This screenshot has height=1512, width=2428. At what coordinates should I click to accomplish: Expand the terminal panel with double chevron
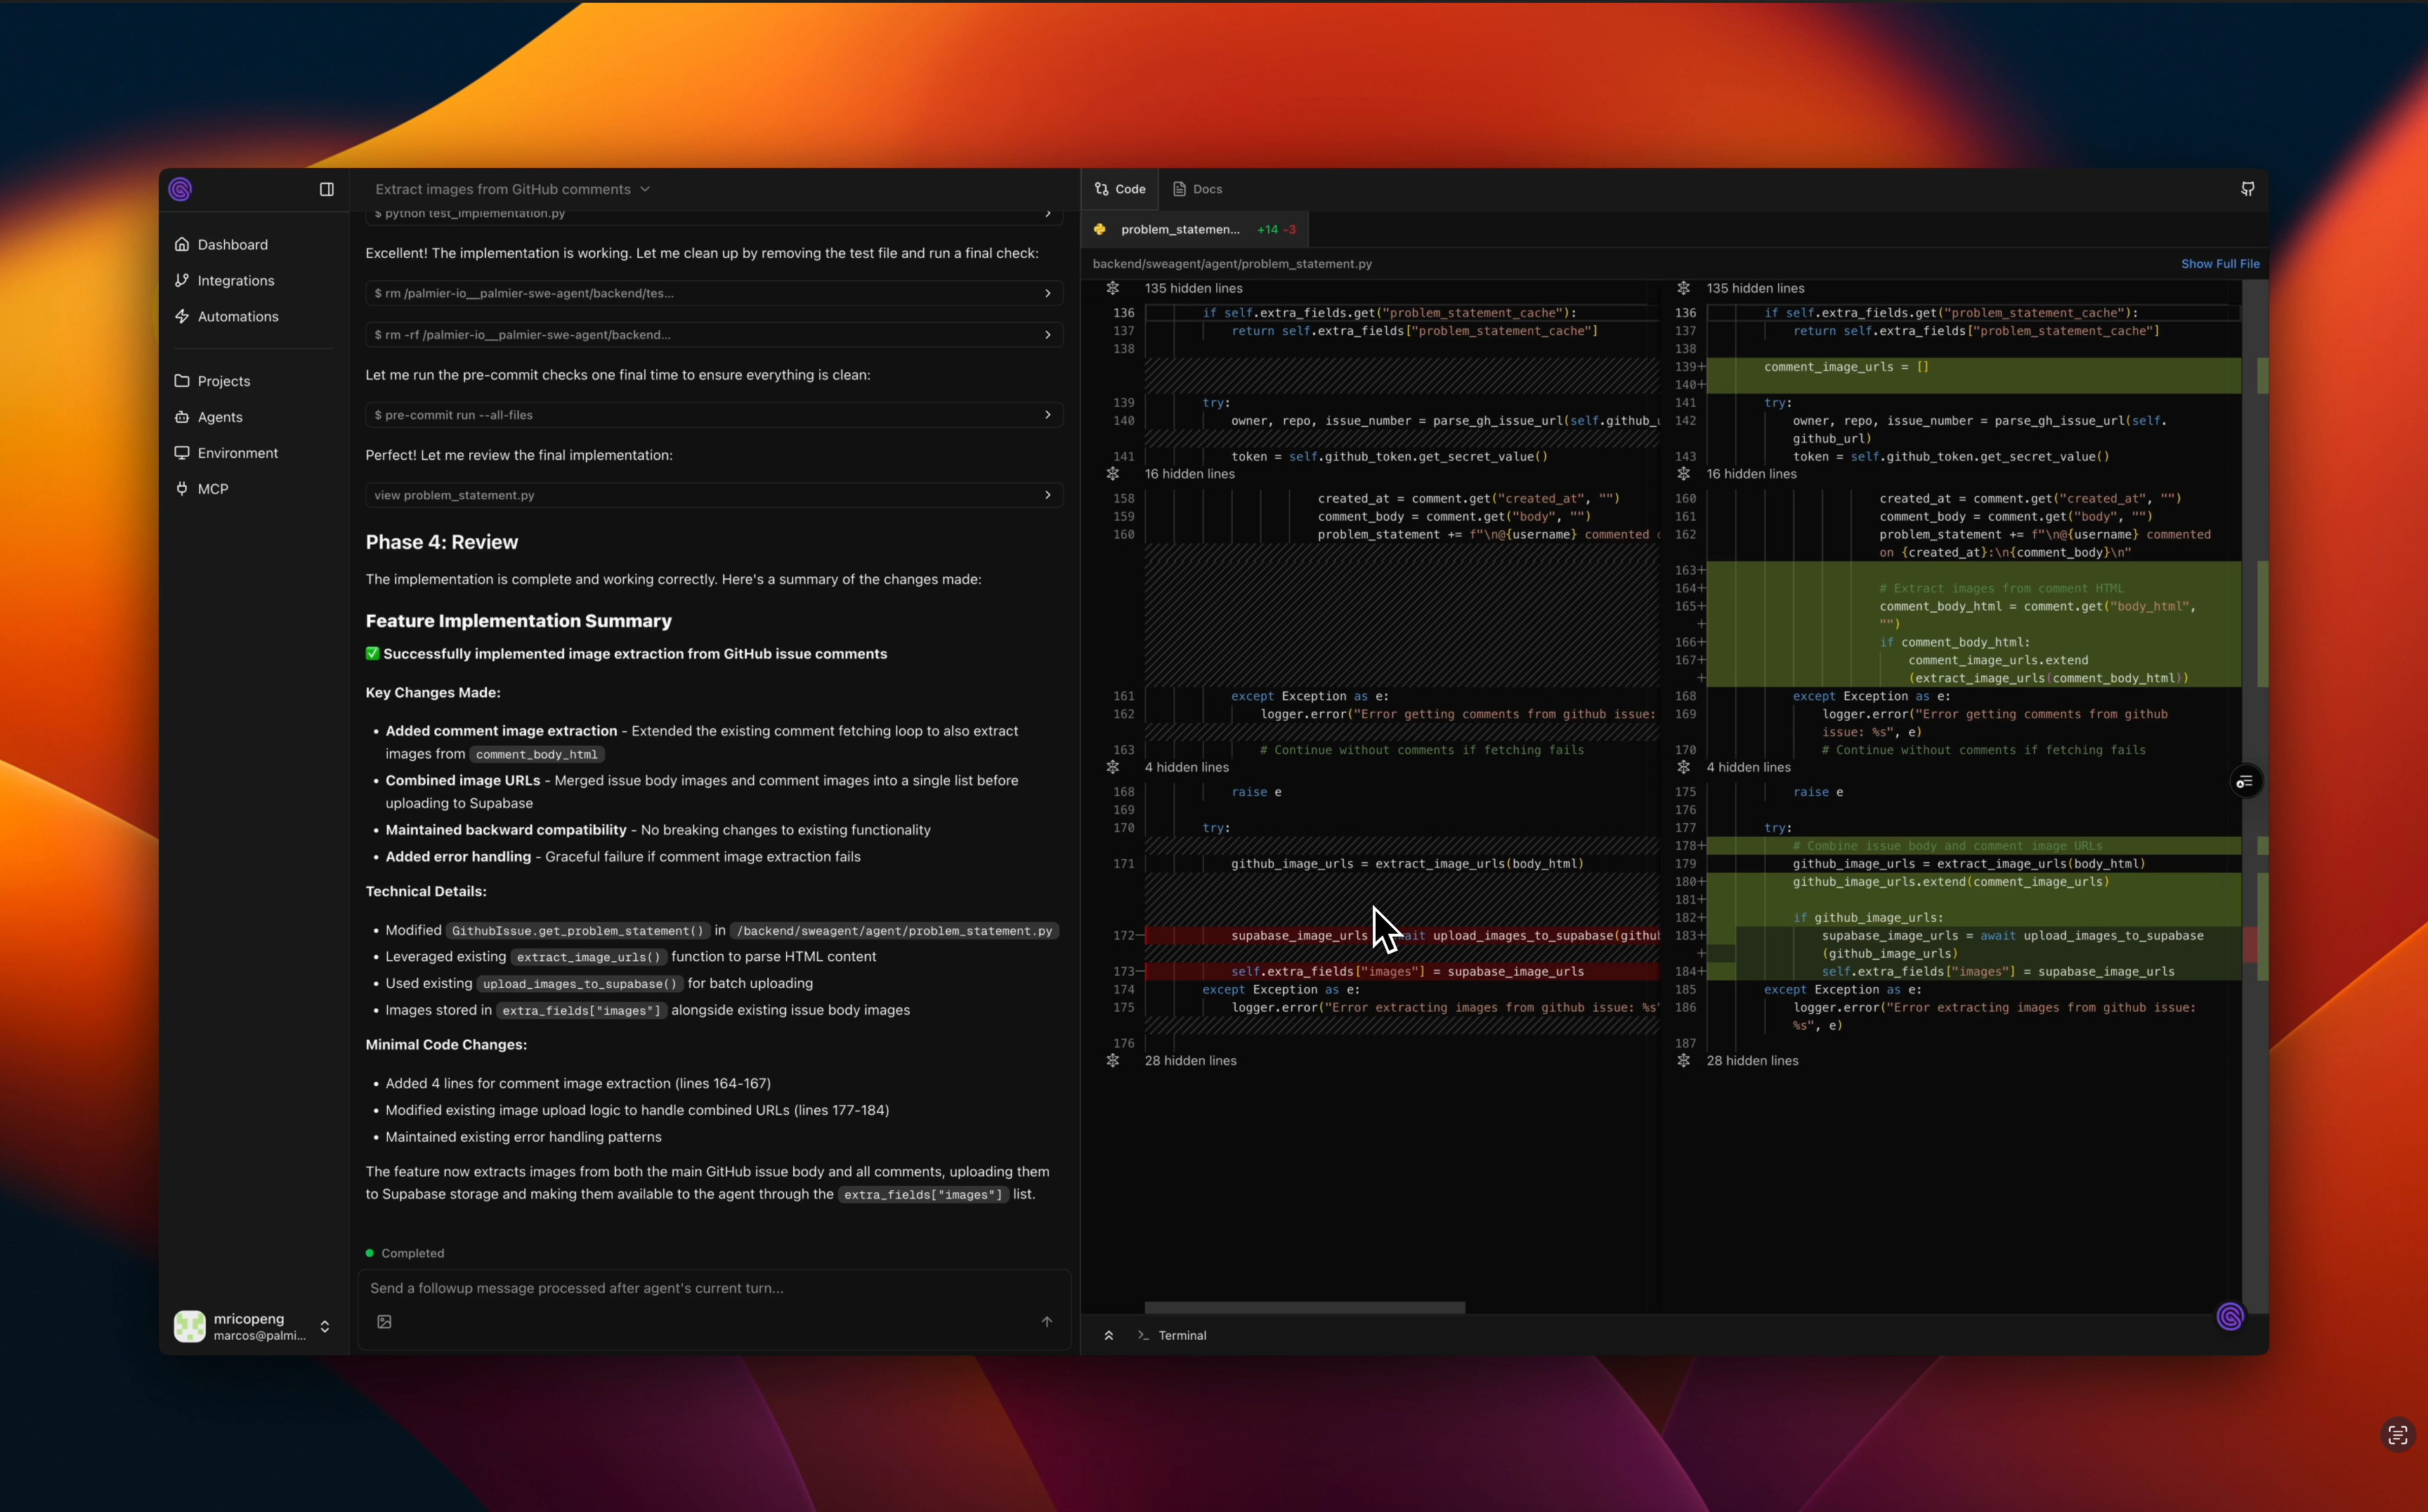[1108, 1336]
